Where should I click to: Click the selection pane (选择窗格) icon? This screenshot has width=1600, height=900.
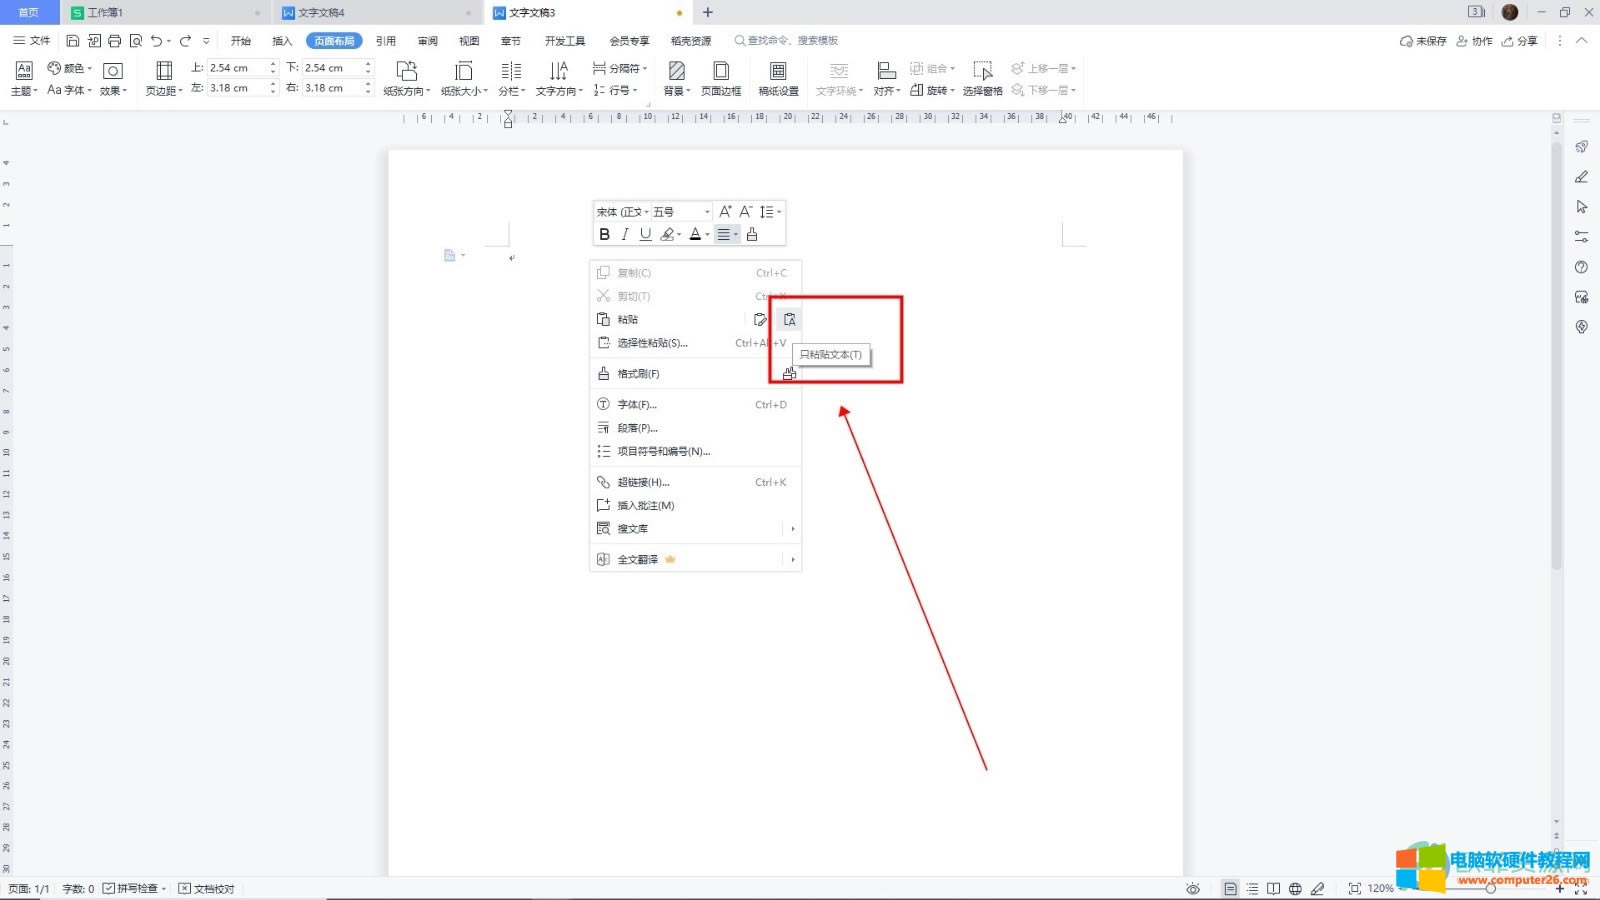pos(982,78)
